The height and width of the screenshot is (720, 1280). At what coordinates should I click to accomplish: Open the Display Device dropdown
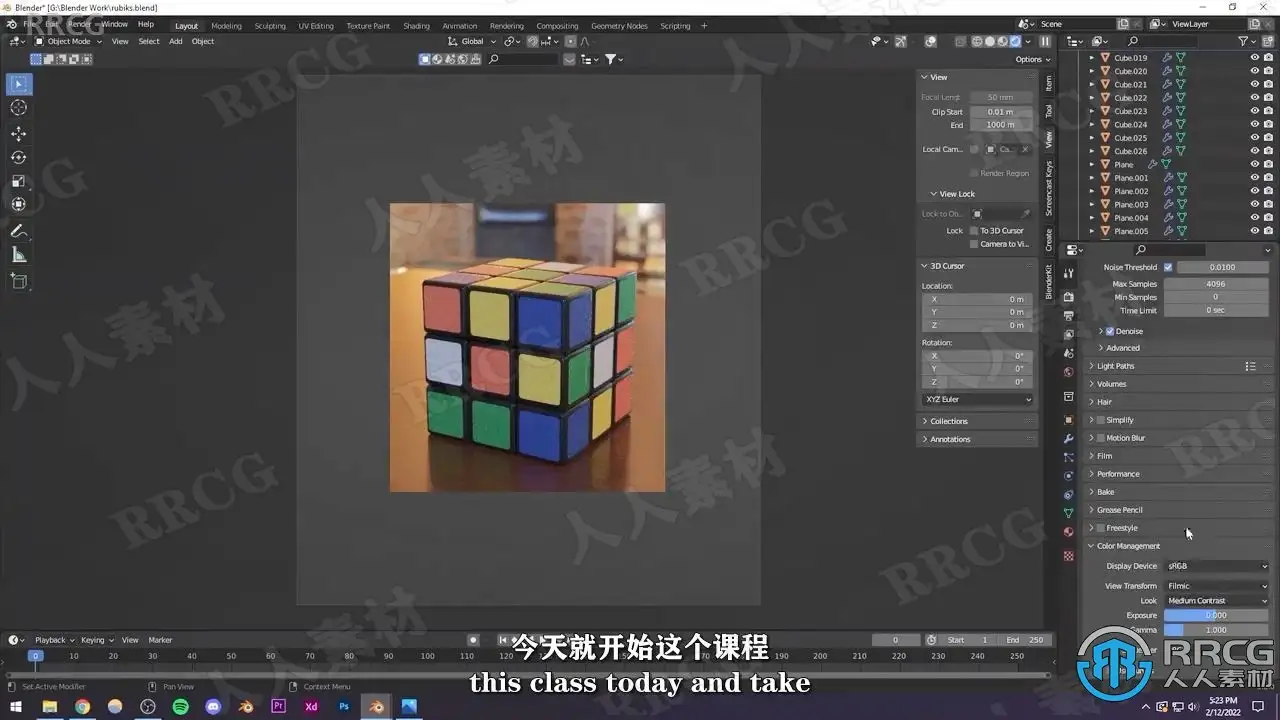point(1217,566)
